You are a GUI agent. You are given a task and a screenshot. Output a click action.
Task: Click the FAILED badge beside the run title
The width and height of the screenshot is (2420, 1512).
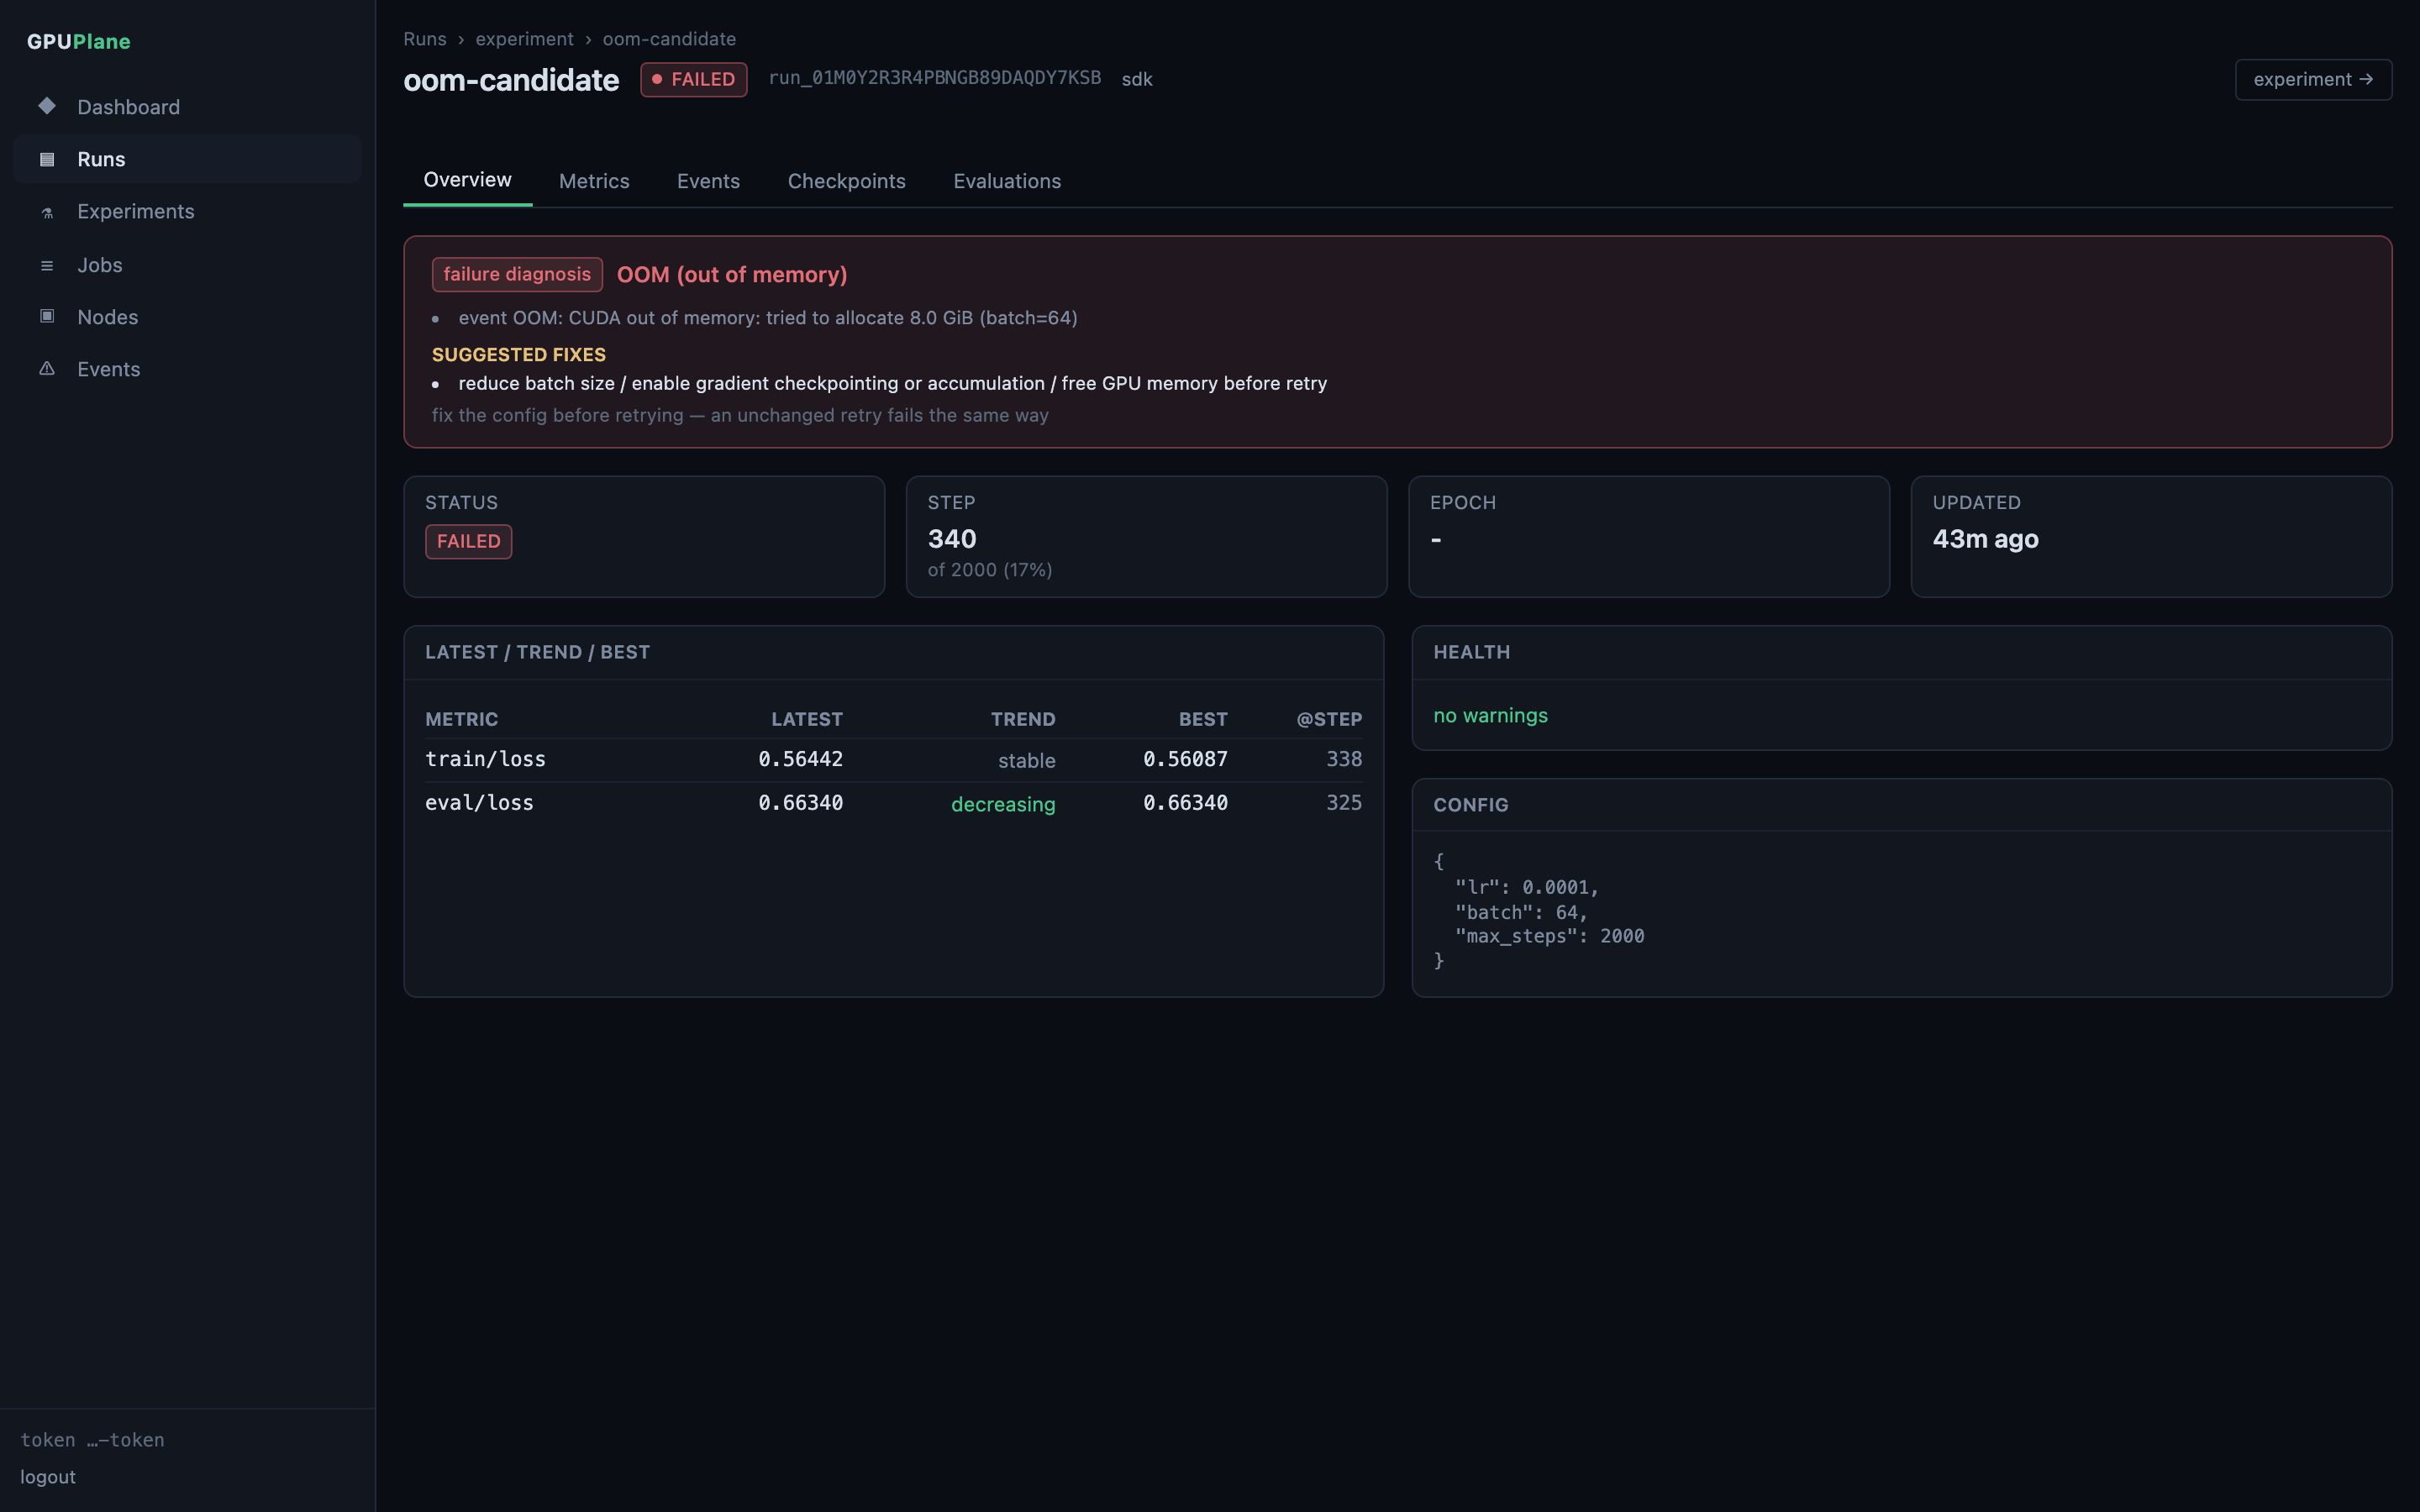pos(693,79)
